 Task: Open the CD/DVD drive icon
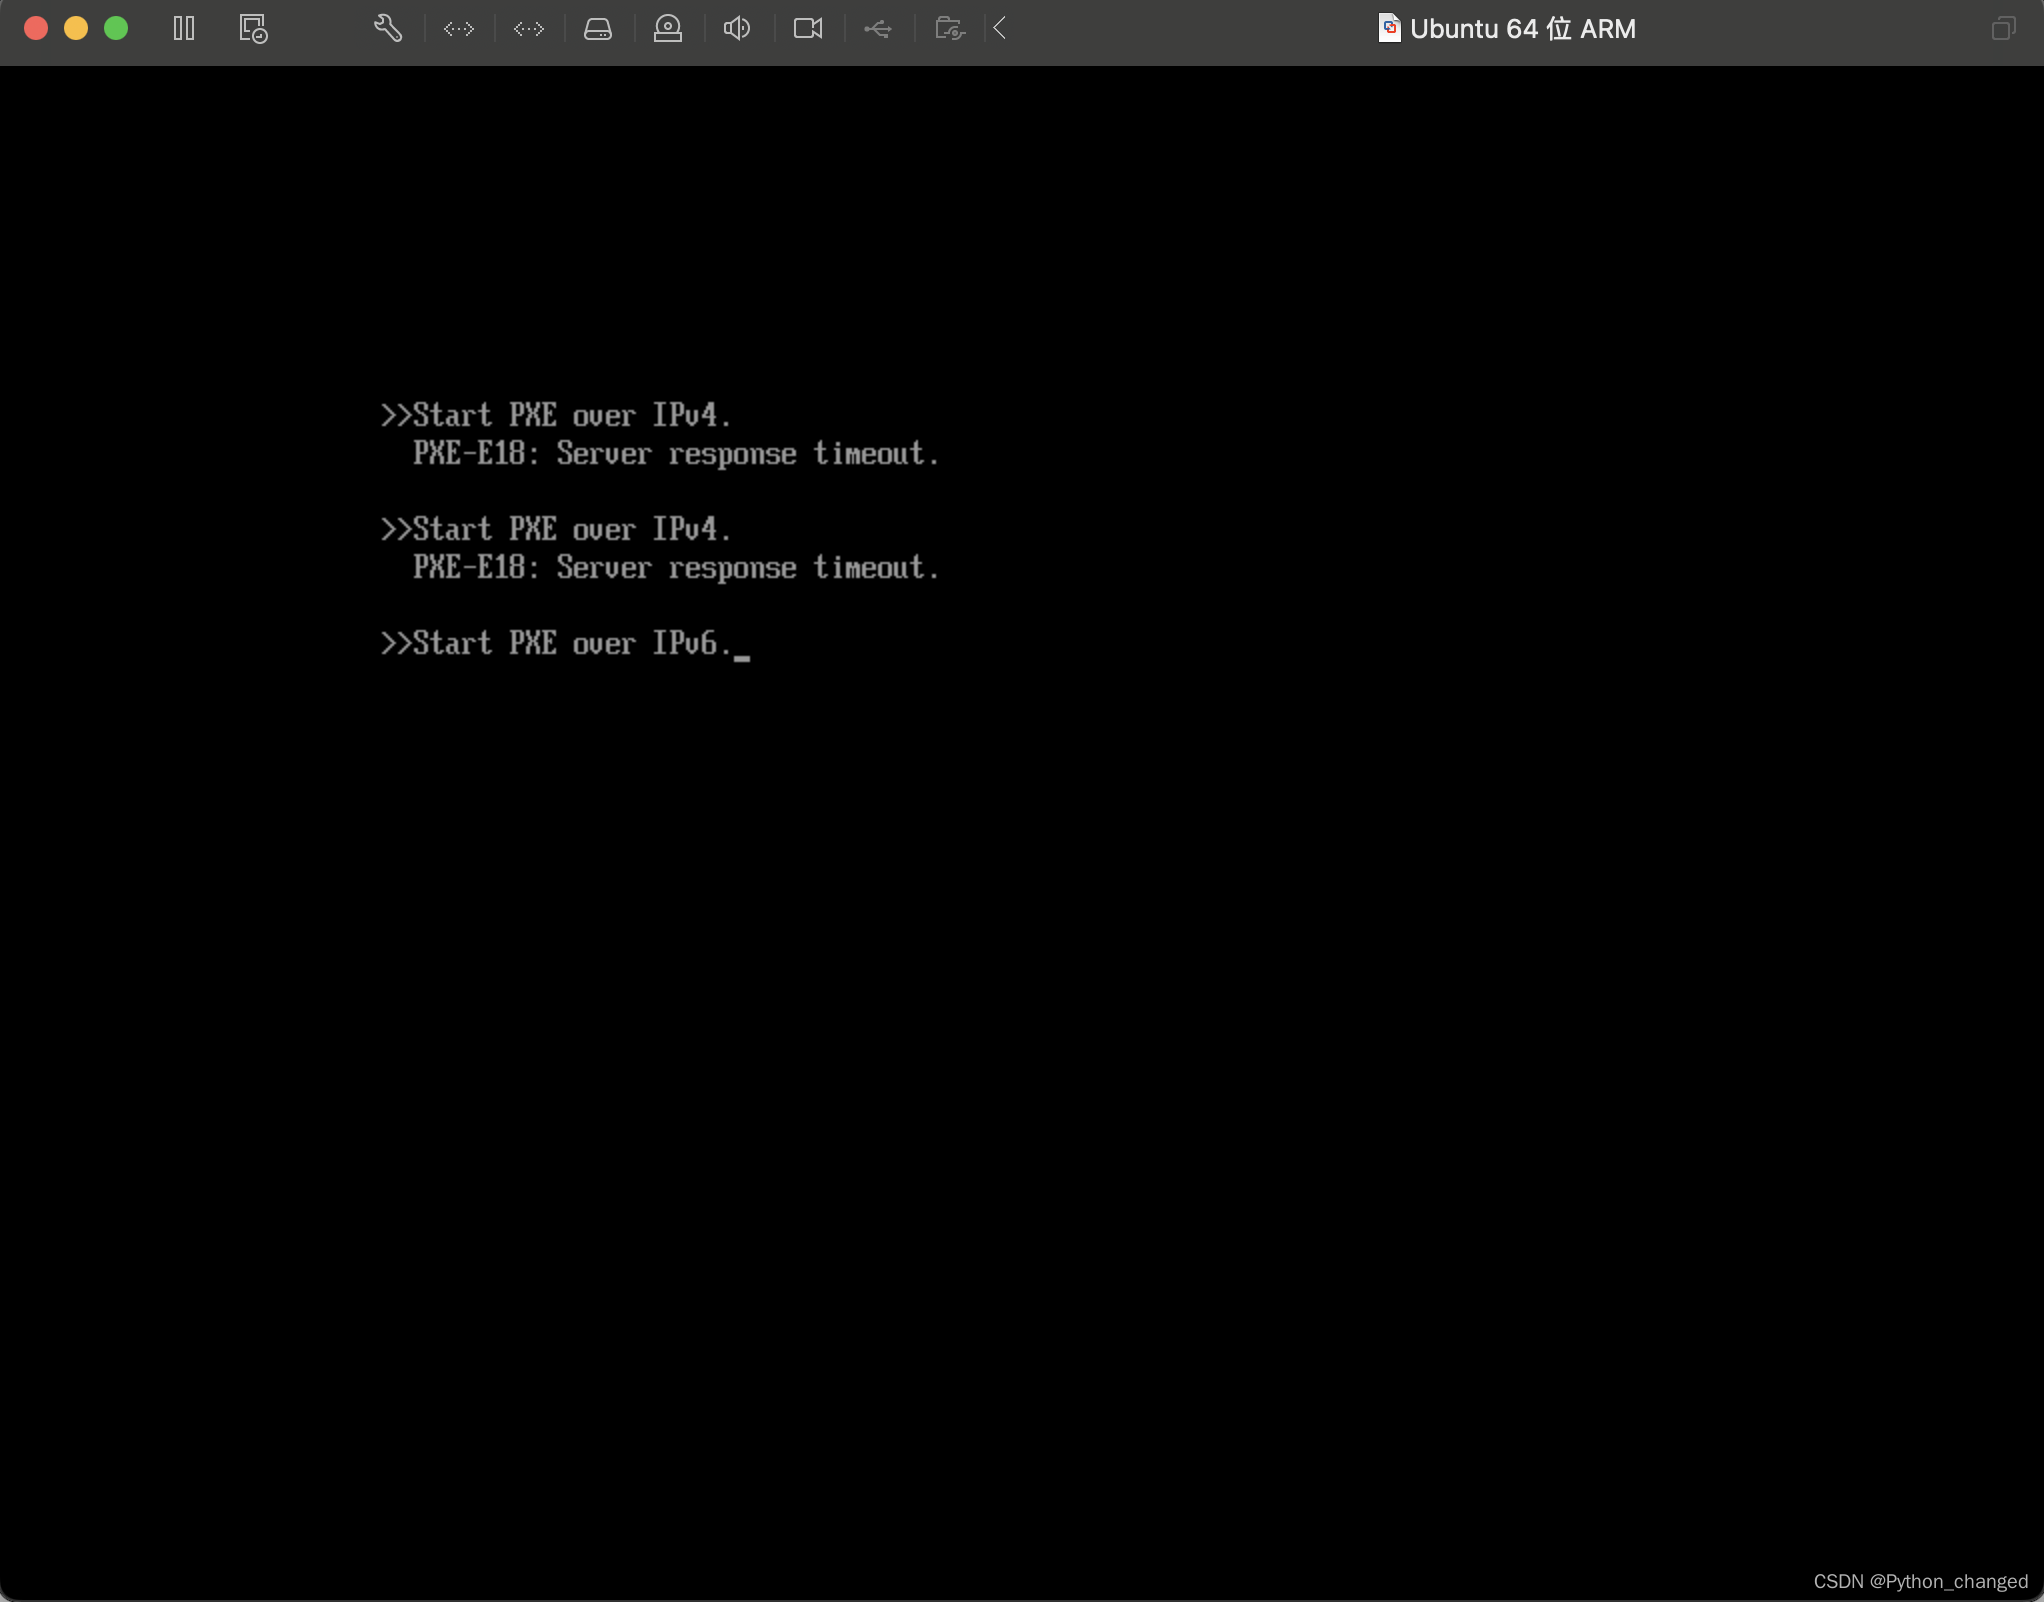point(668,28)
